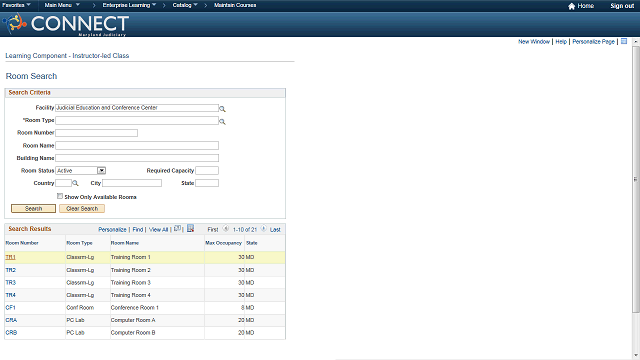This screenshot has width=640, height=360.
Task: Select room CRB link
Action: pos(11,333)
